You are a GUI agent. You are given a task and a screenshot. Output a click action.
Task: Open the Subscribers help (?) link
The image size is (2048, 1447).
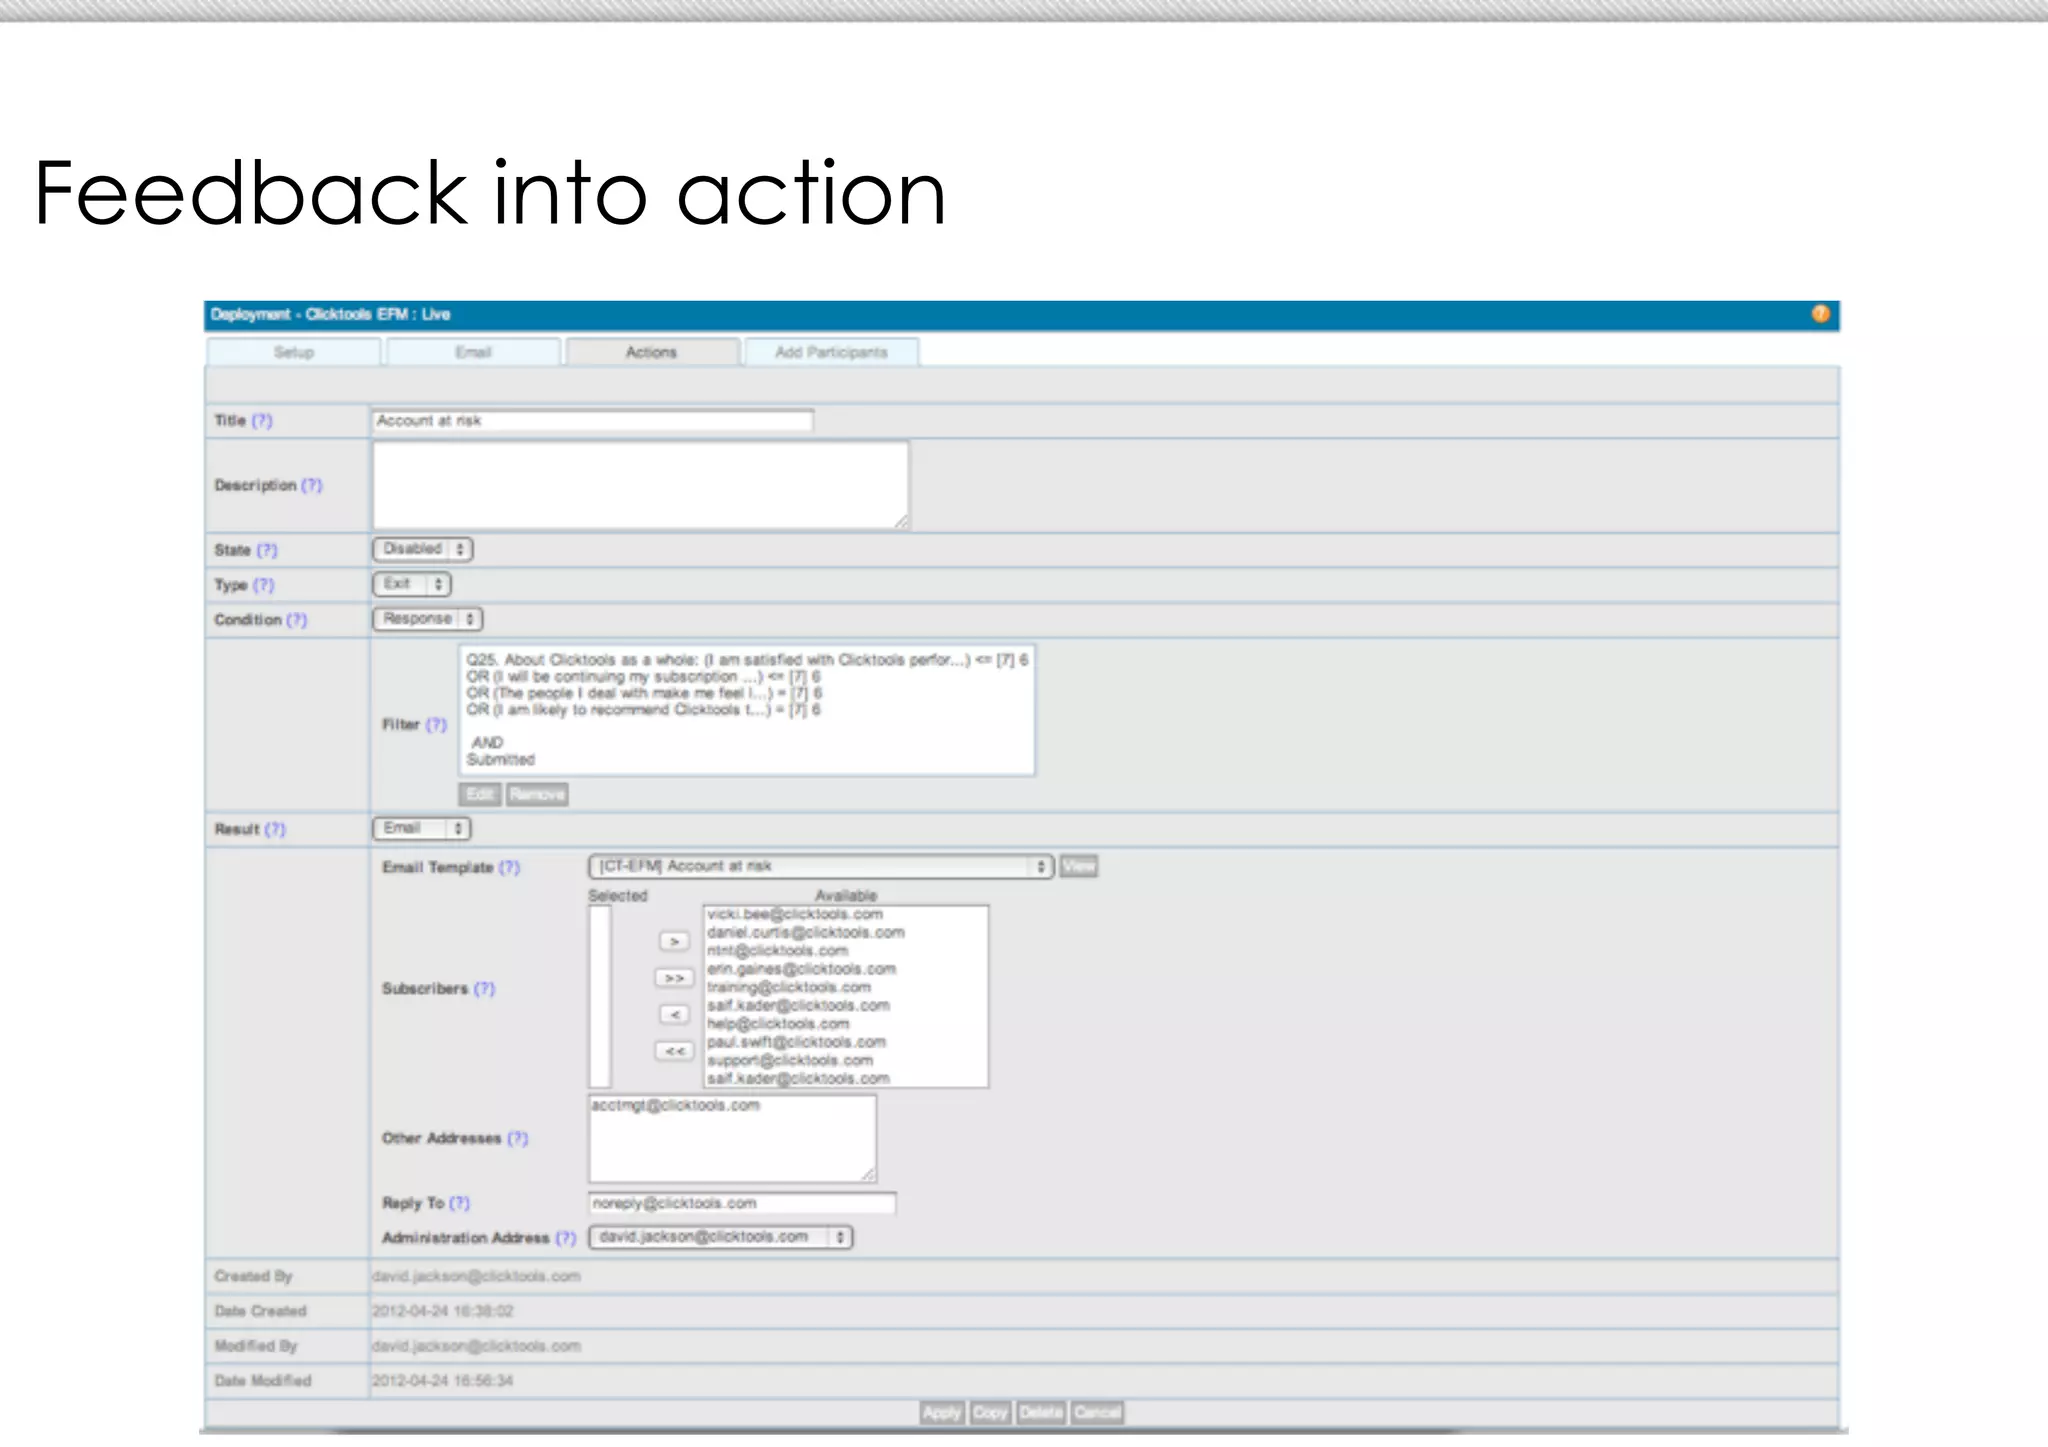(484, 988)
